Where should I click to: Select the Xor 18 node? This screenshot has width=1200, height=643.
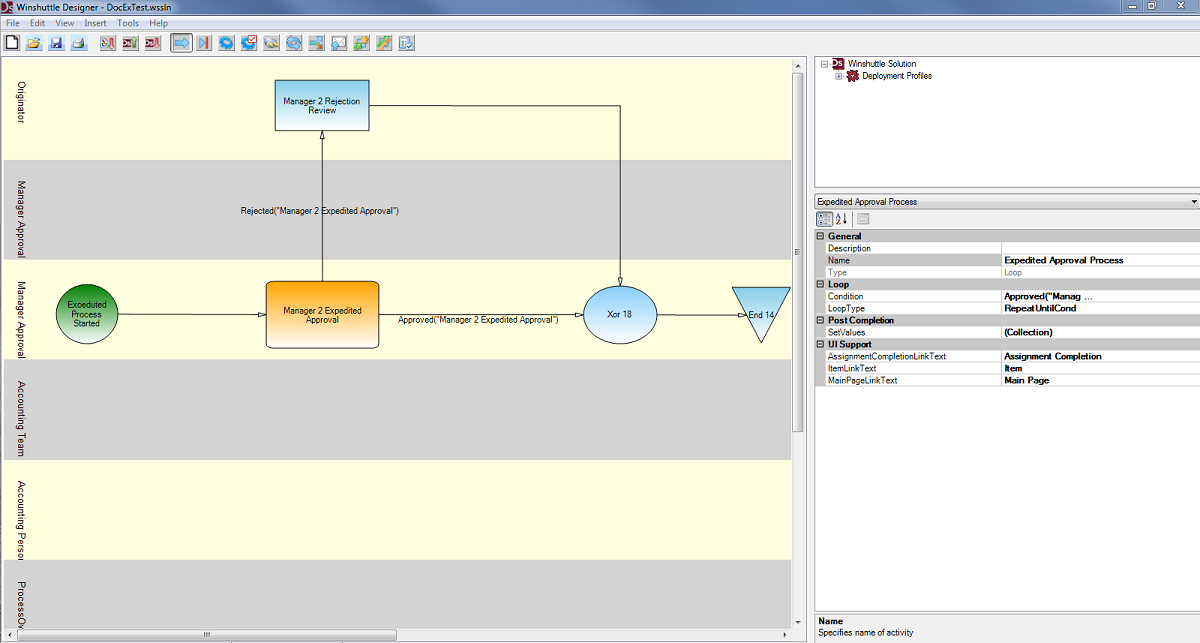pos(620,314)
